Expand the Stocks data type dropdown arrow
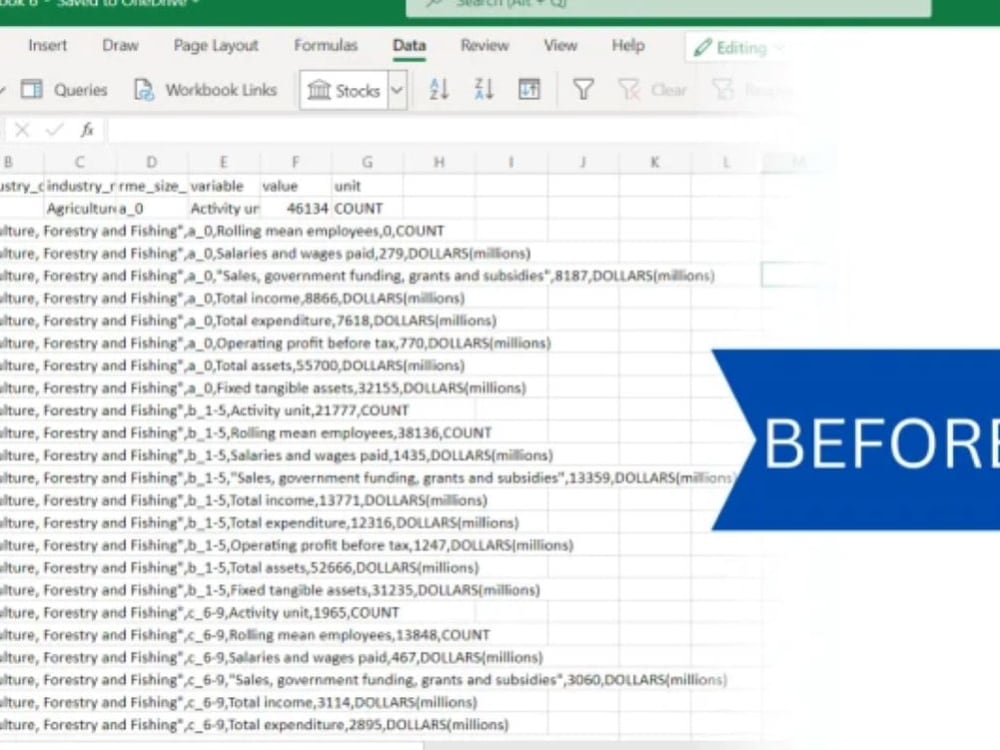This screenshot has height=750, width=1000. [x=395, y=88]
